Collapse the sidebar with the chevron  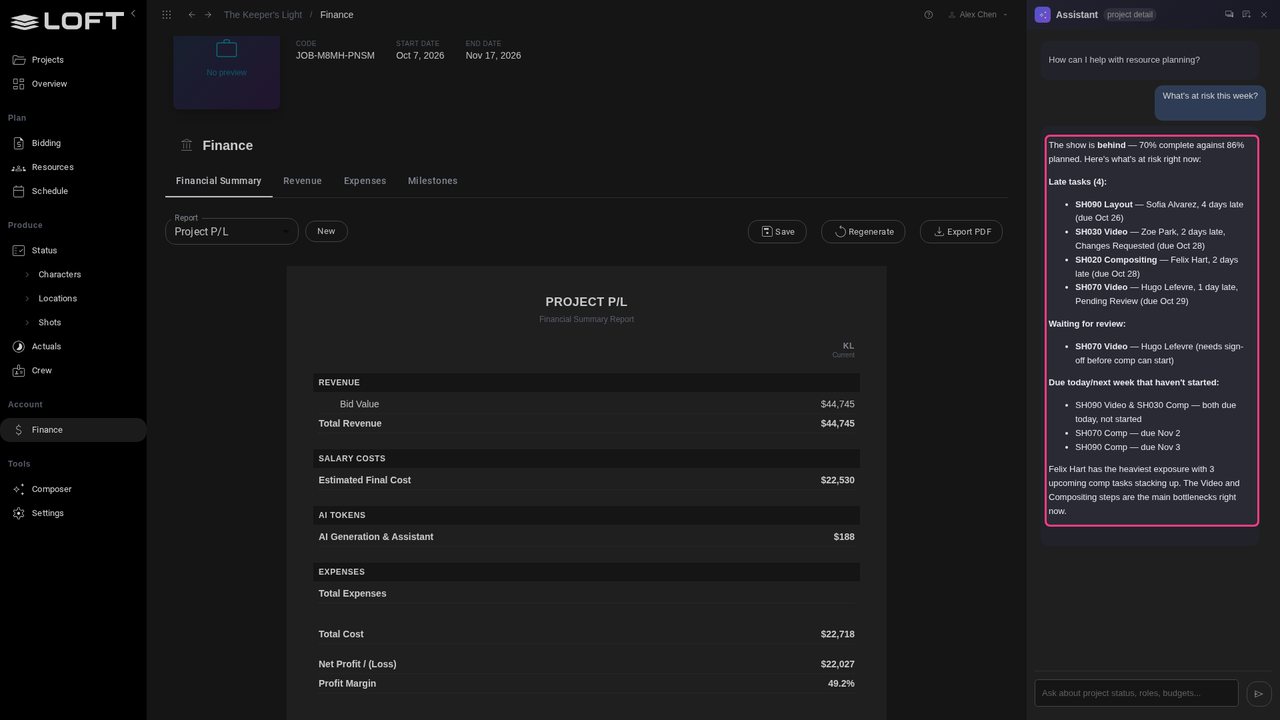point(133,14)
